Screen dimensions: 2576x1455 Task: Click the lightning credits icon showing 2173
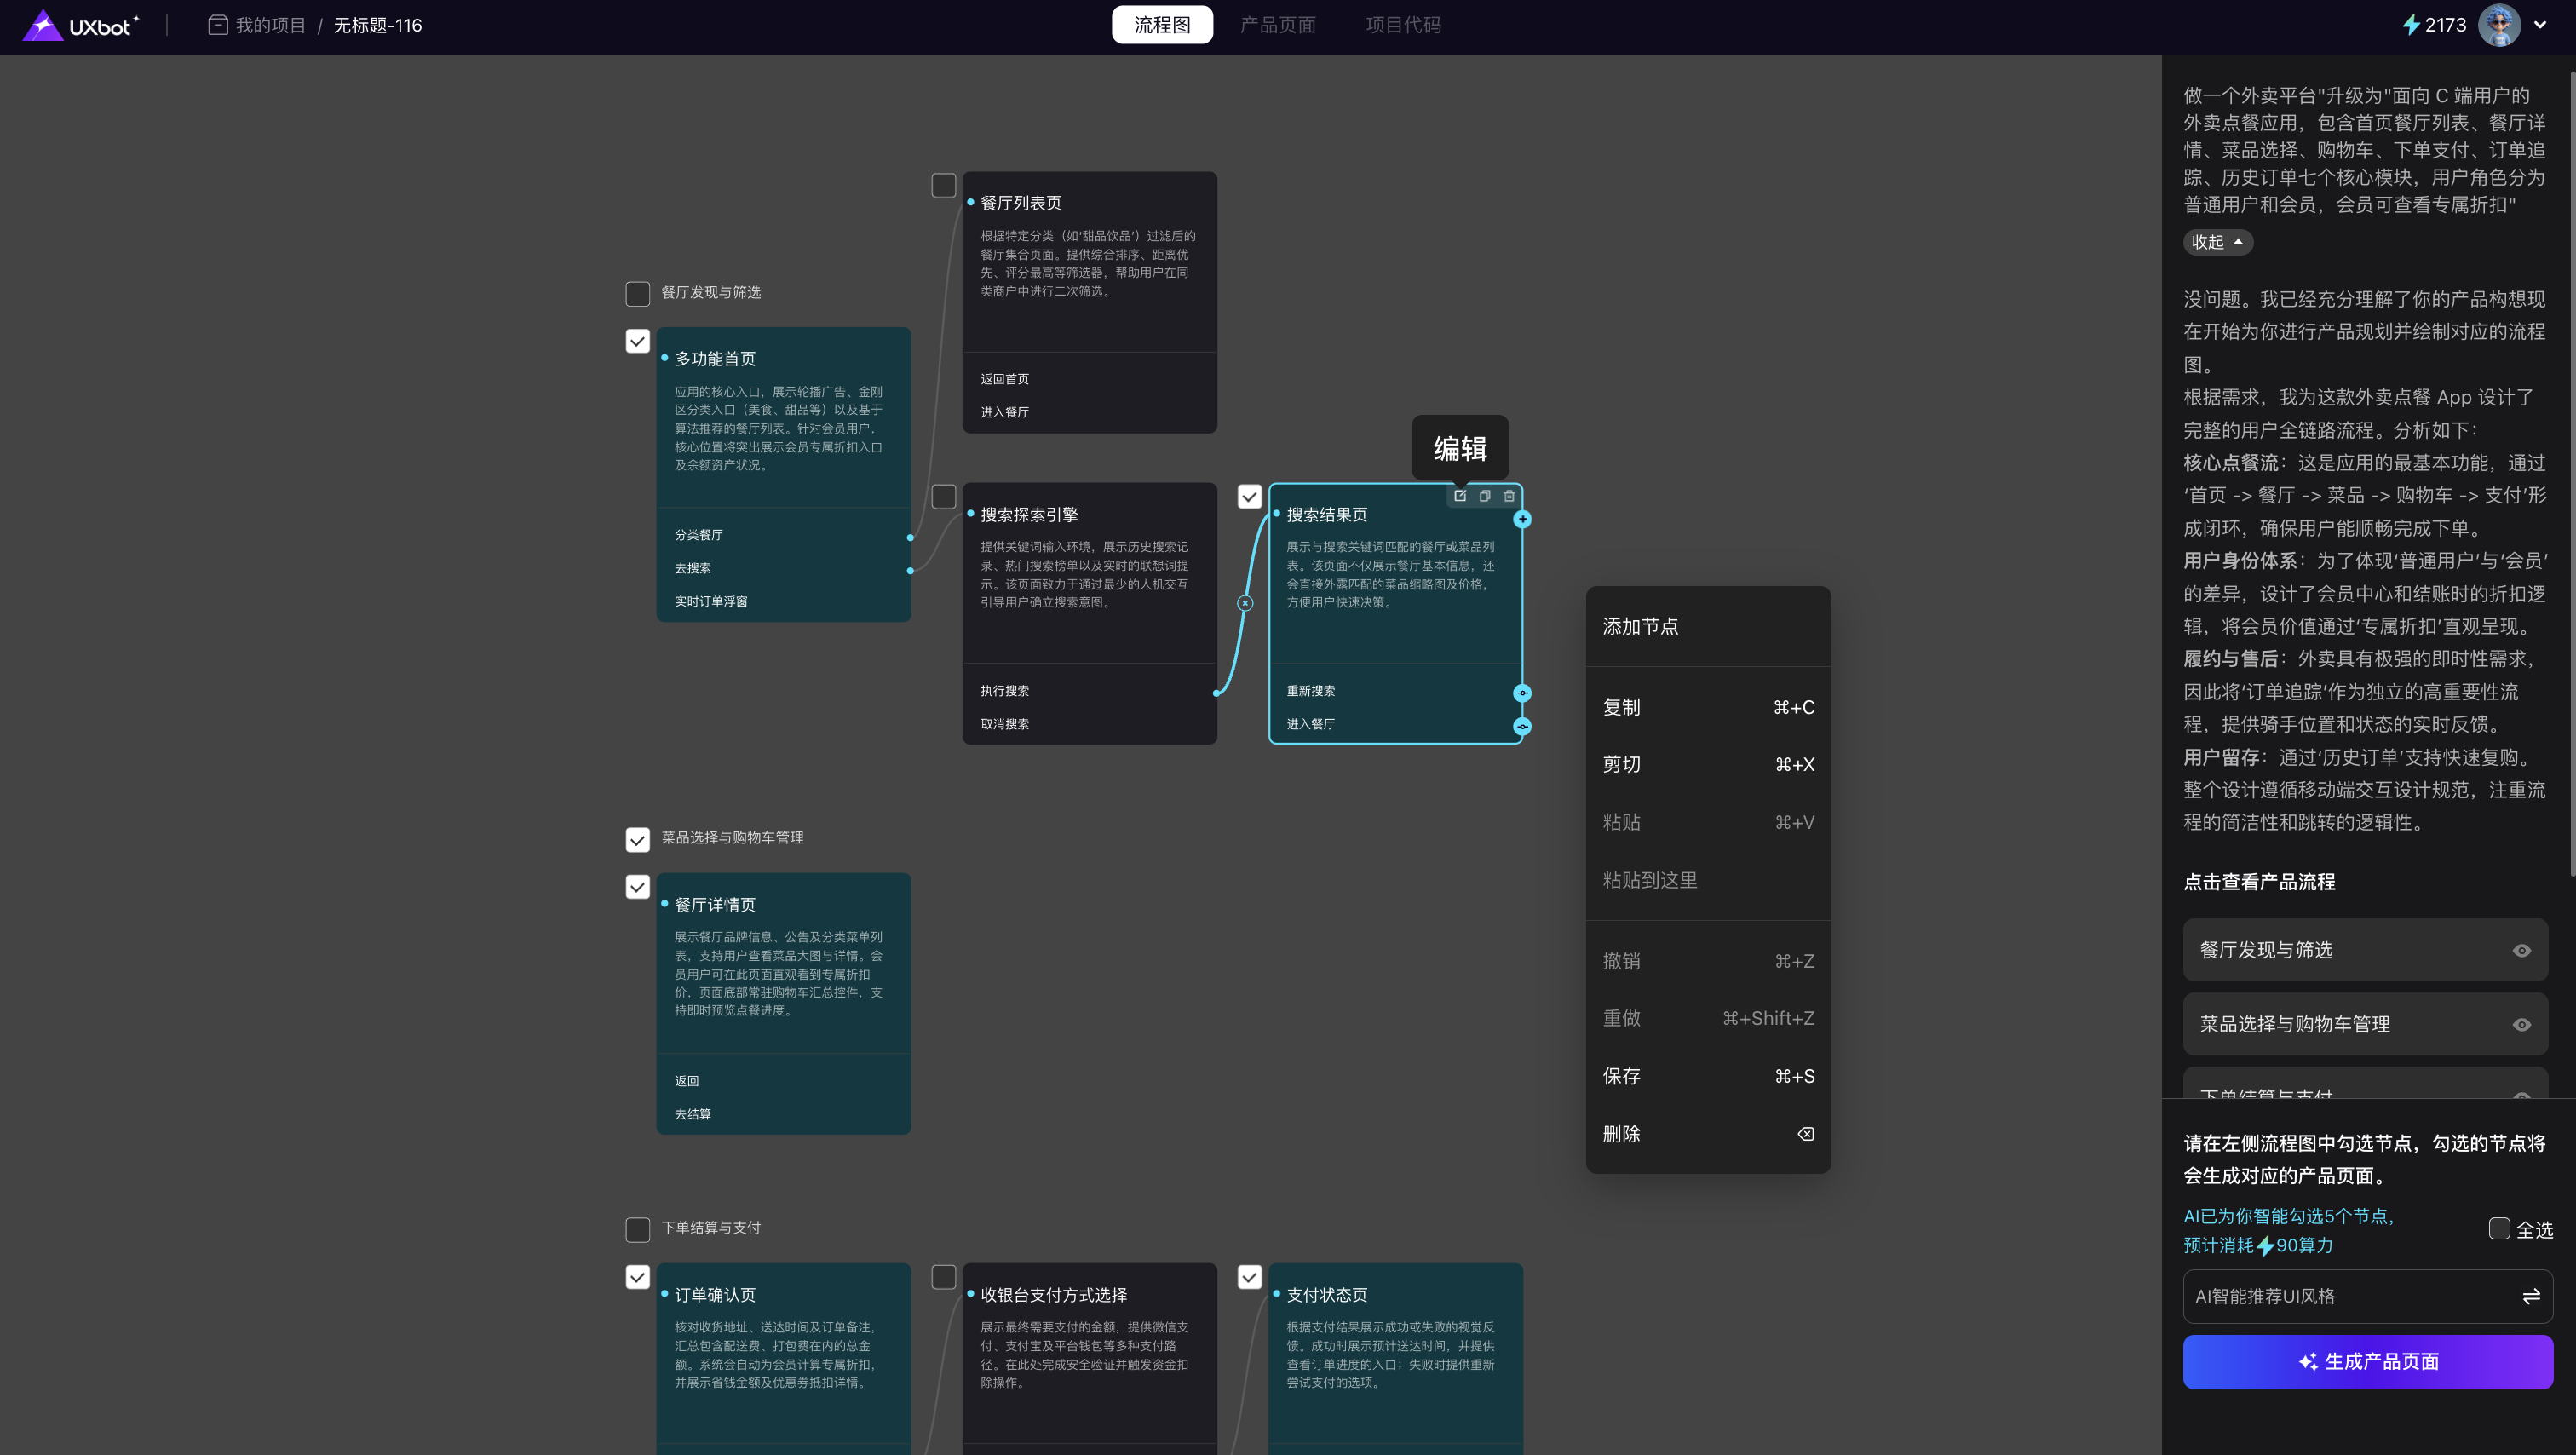point(2411,25)
